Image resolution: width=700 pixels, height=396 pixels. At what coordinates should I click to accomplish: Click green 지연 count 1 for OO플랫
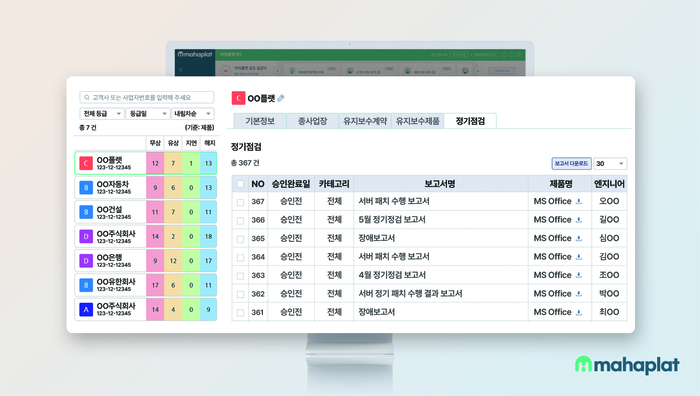(191, 163)
